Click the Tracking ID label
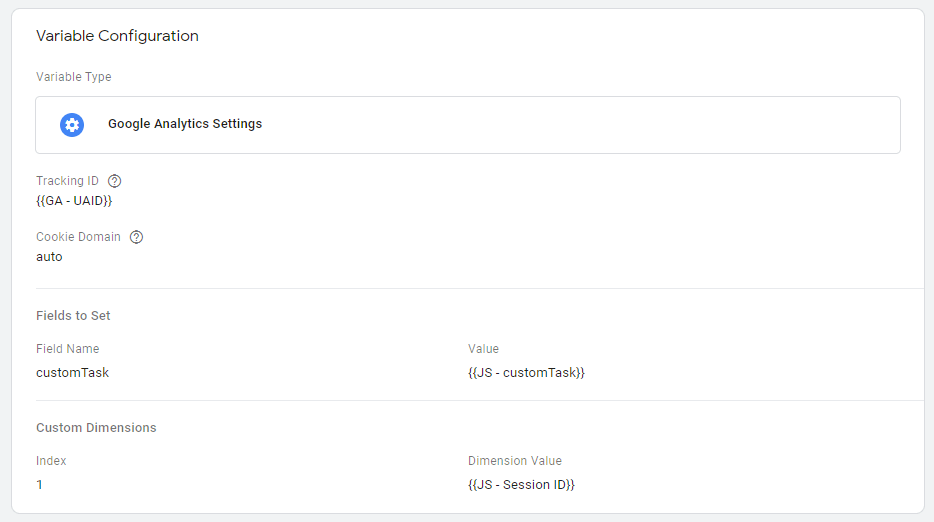934x522 pixels. [x=67, y=181]
